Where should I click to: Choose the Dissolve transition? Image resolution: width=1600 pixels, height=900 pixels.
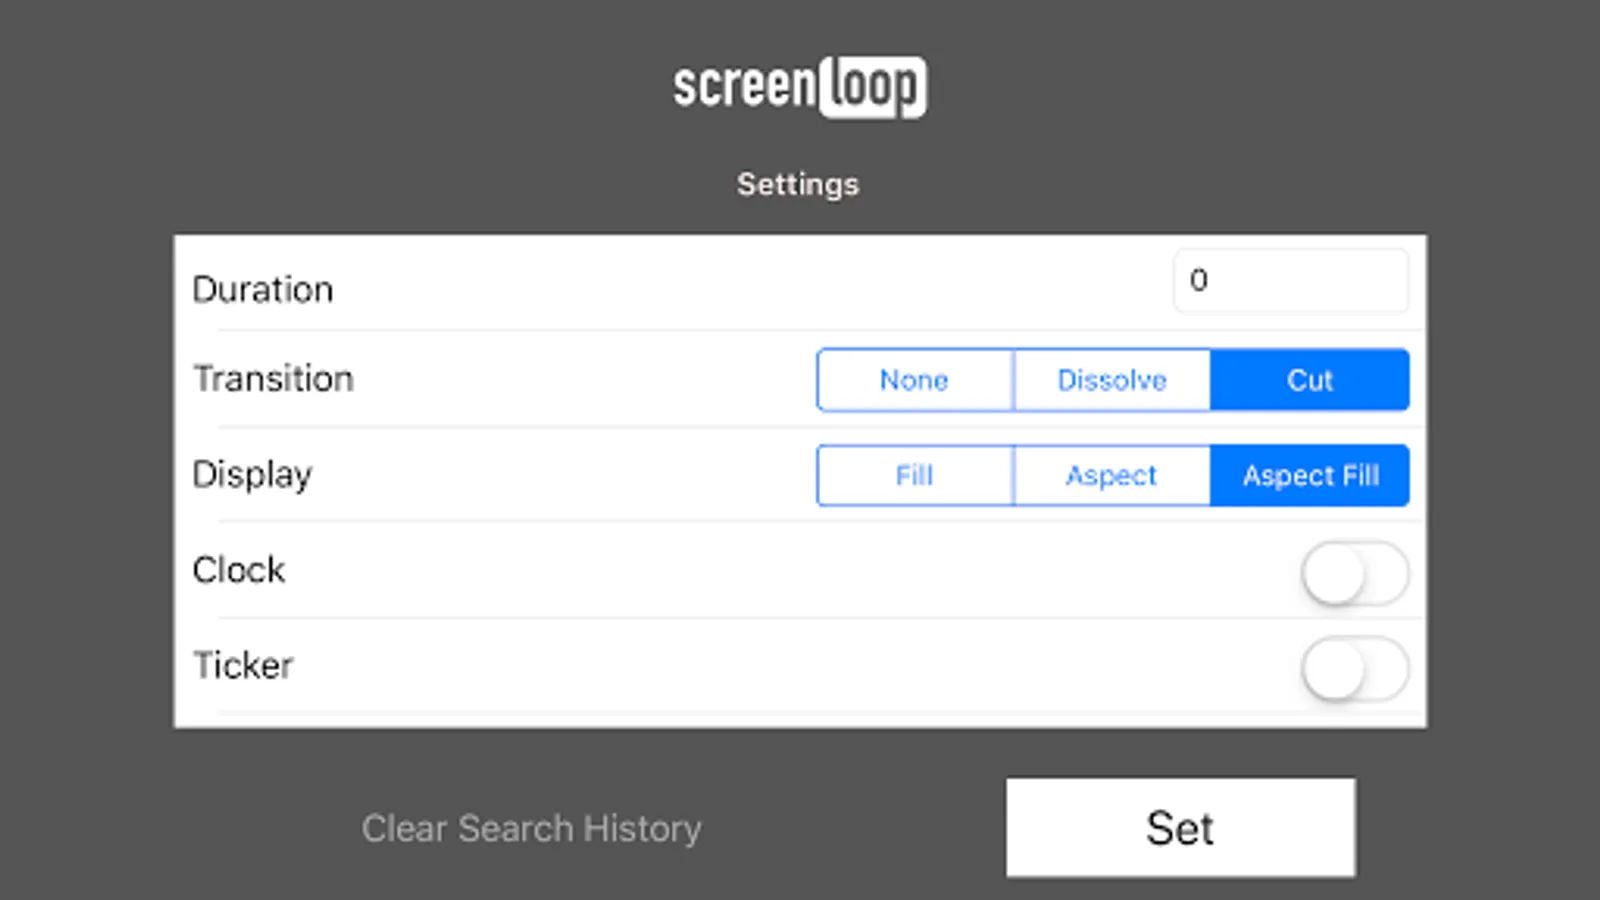(1111, 380)
